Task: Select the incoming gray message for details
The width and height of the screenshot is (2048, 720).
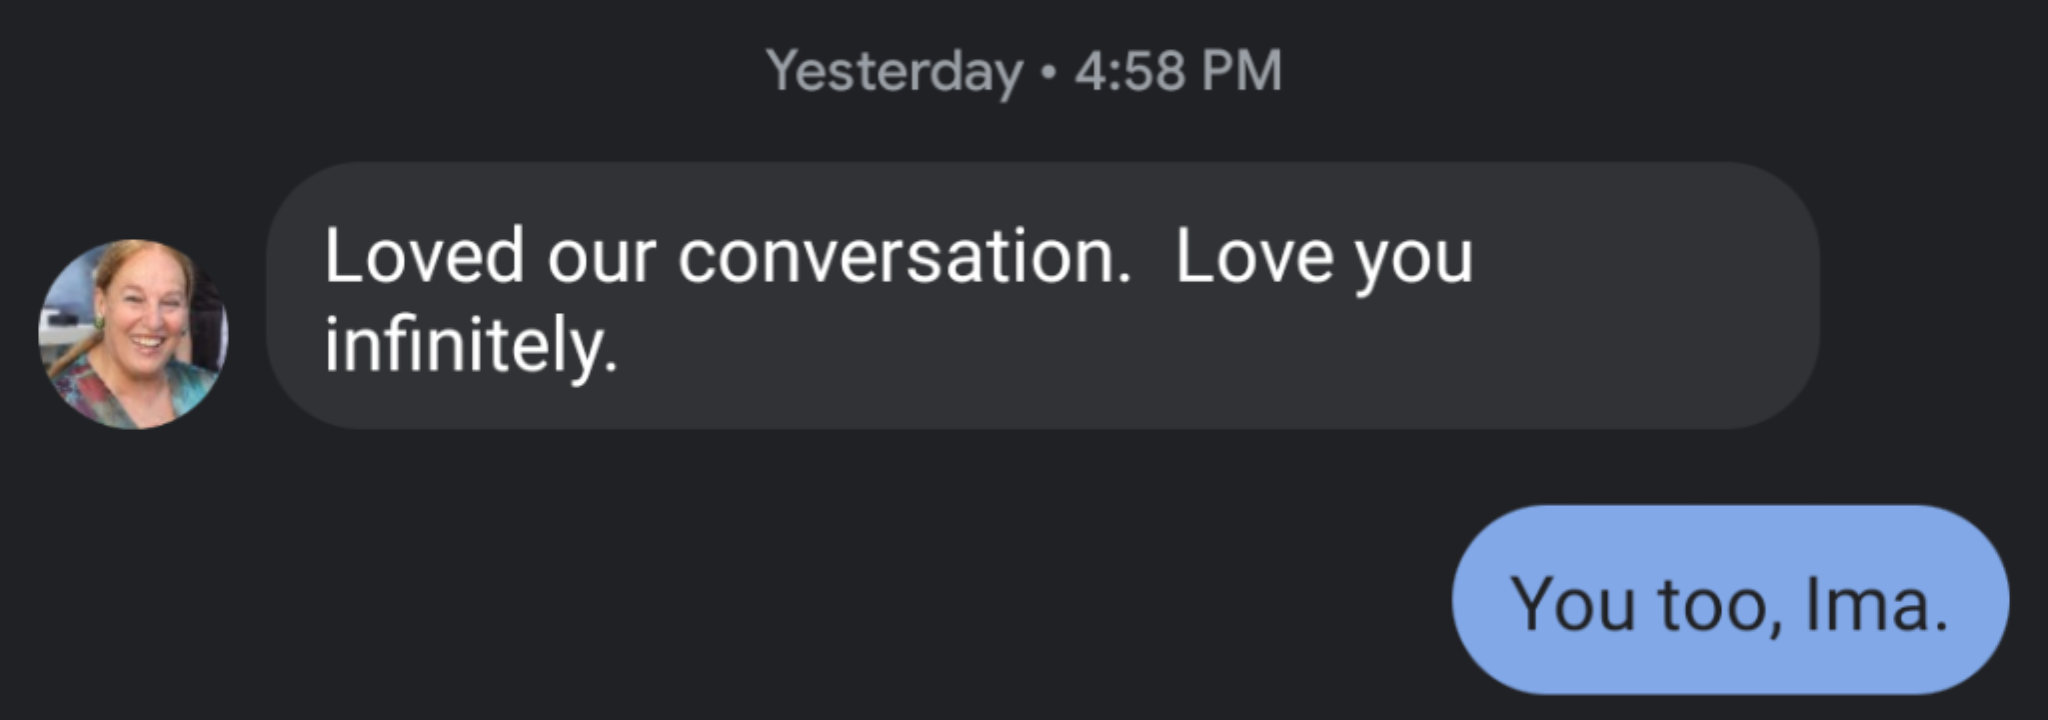Action: pos(1042,296)
